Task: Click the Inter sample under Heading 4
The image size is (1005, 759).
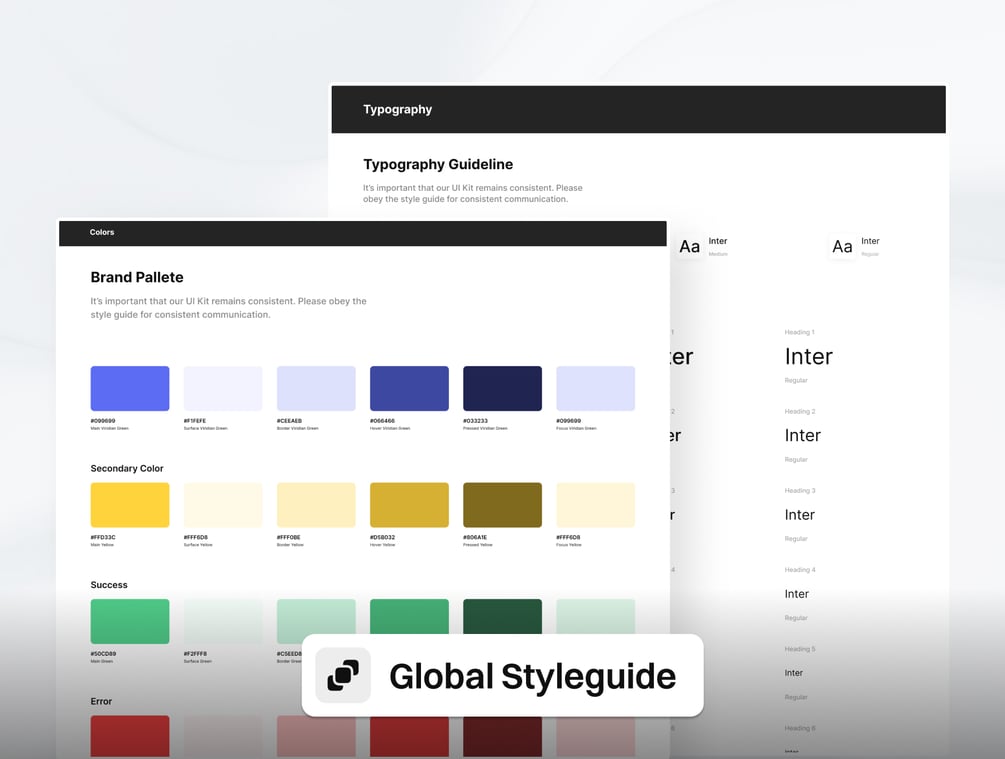Action: pos(797,594)
